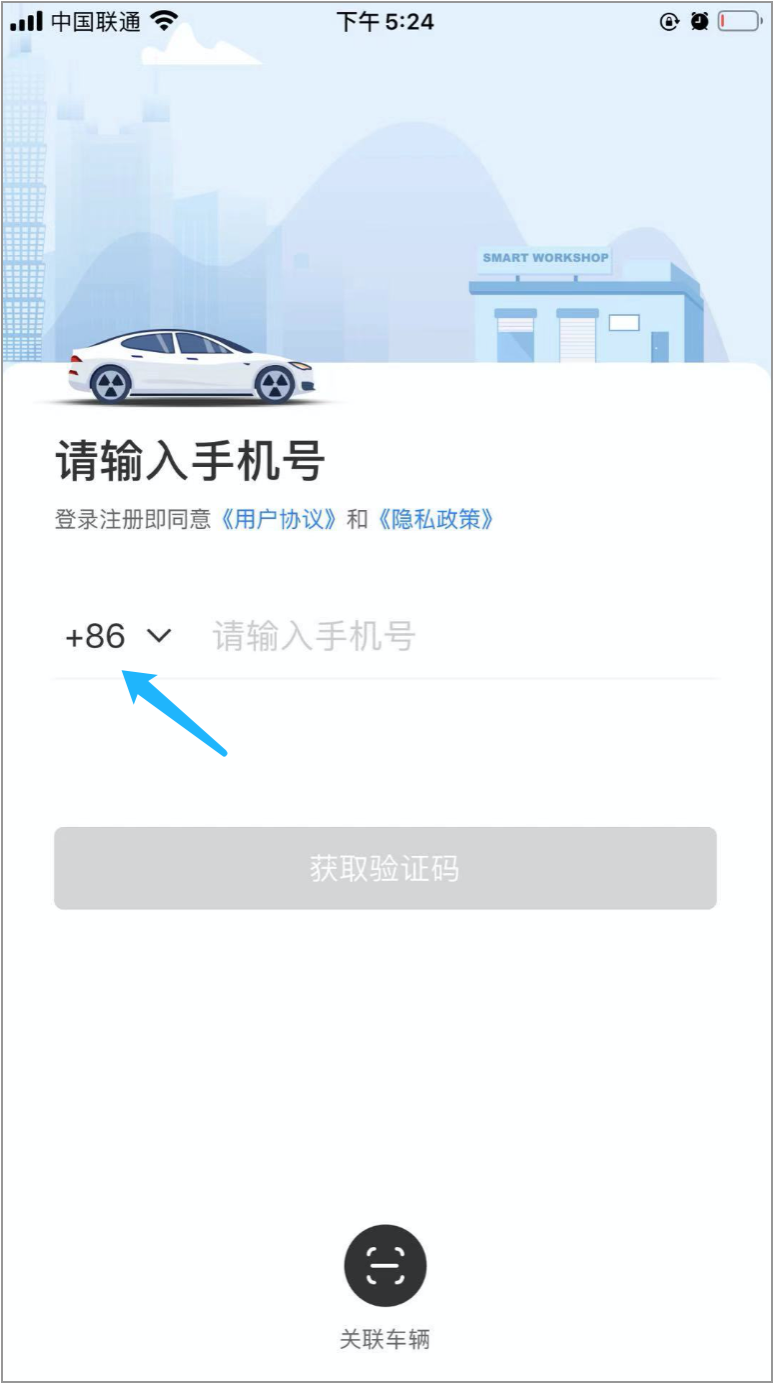The image size is (774, 1384).
Task: Tap the rotation lock status icon
Action: (669, 21)
